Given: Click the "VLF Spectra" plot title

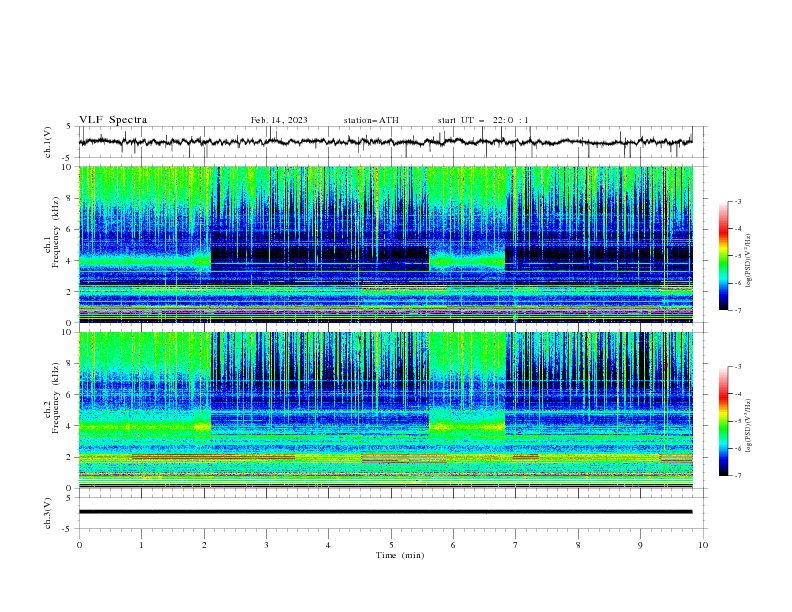Looking at the screenshot, I should pyautogui.click(x=113, y=120).
